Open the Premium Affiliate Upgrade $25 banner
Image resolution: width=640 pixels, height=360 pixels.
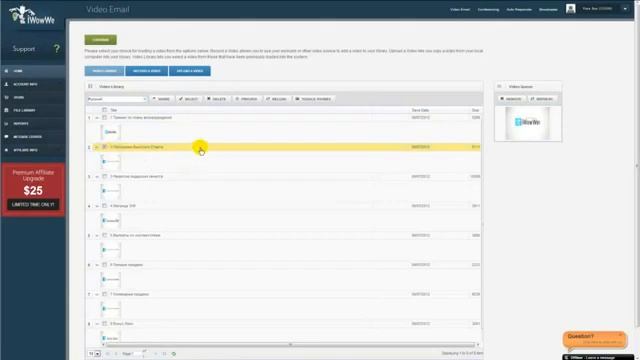(33, 190)
